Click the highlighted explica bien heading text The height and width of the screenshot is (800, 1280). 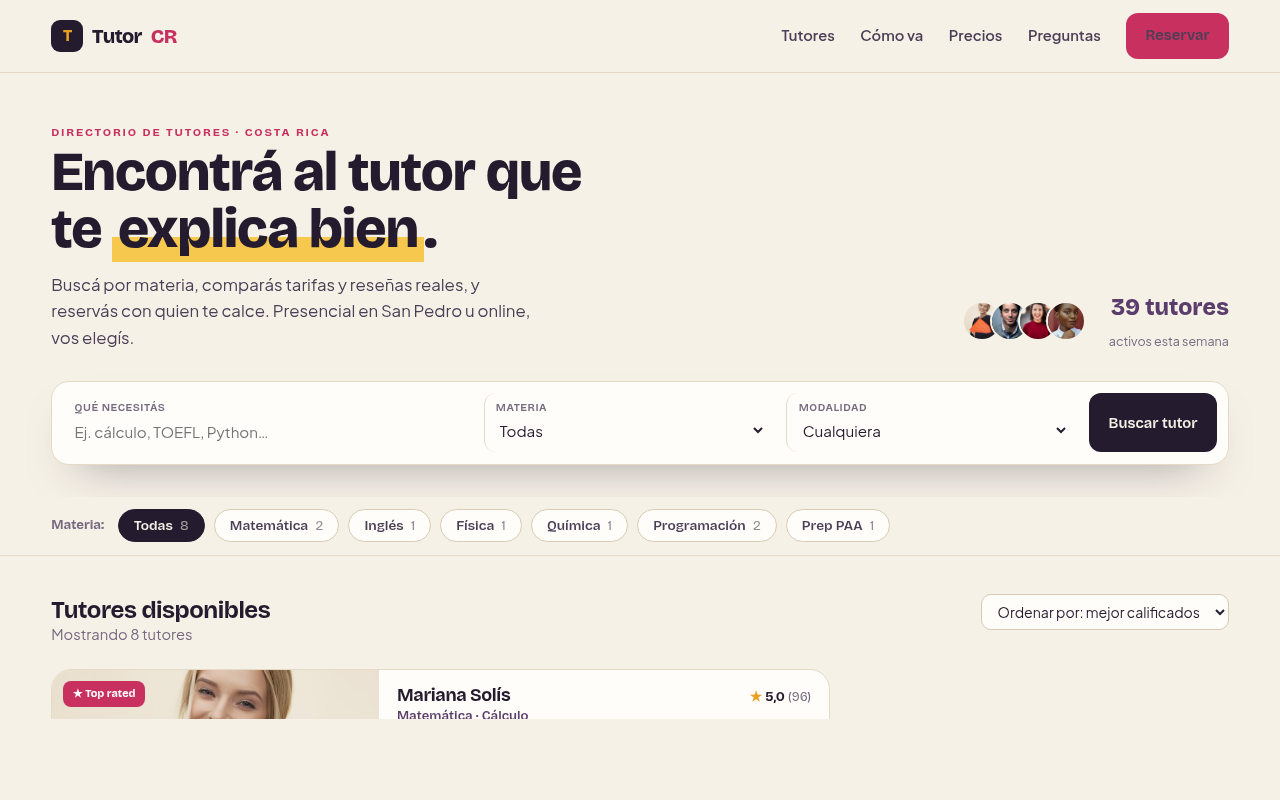tap(268, 229)
